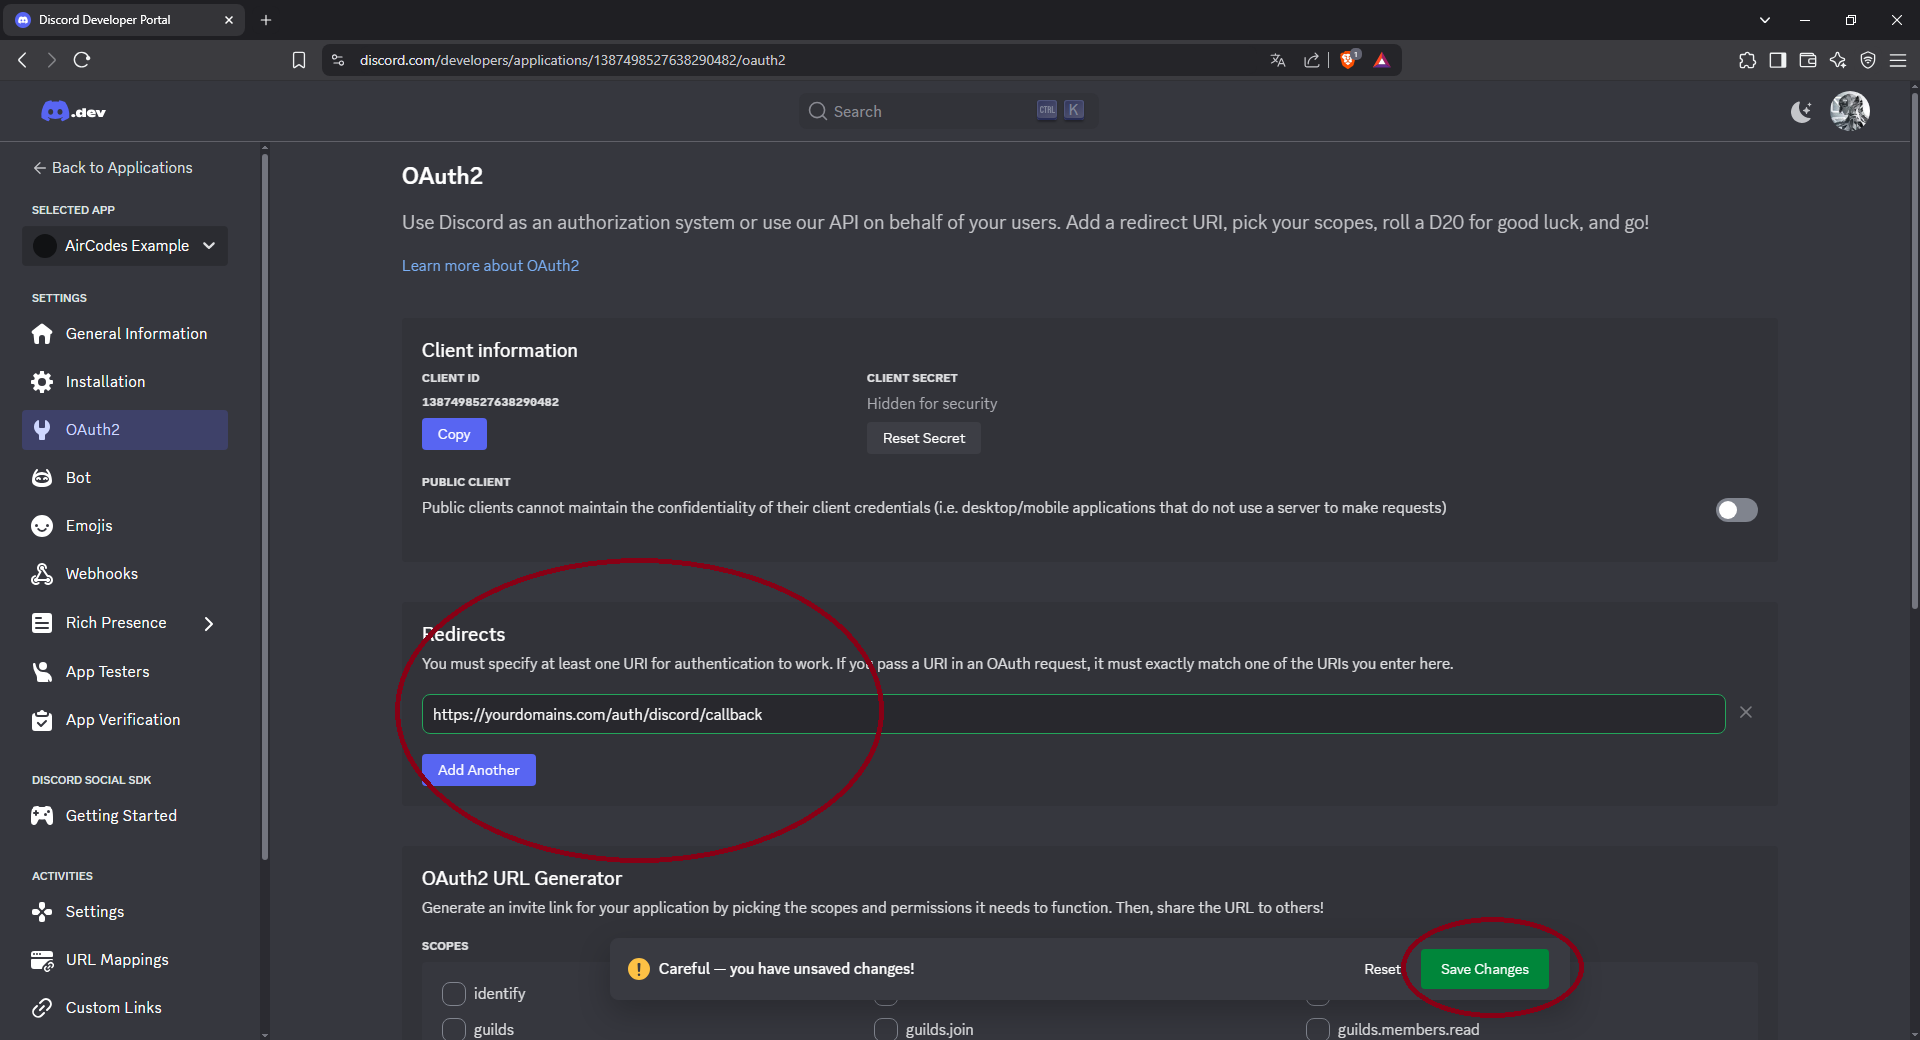
Task: Open the Bot settings page
Action: click(125, 478)
